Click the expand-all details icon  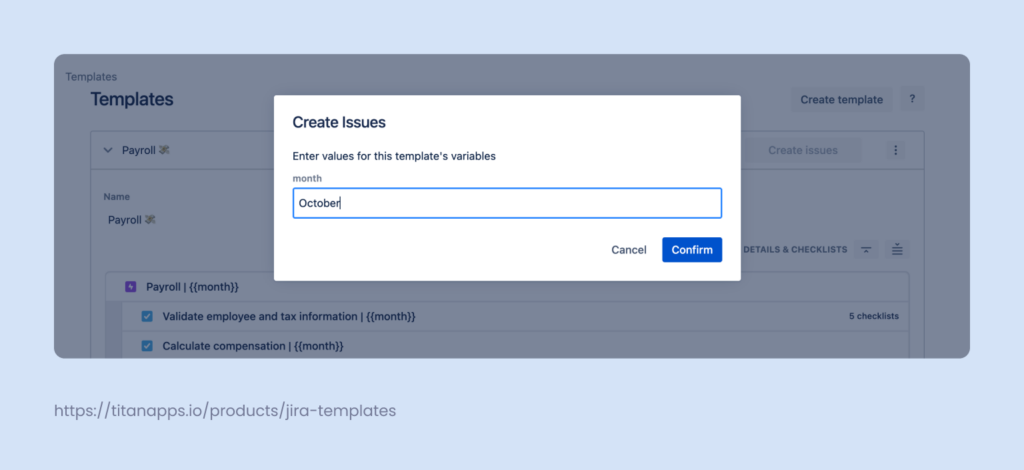click(x=897, y=249)
